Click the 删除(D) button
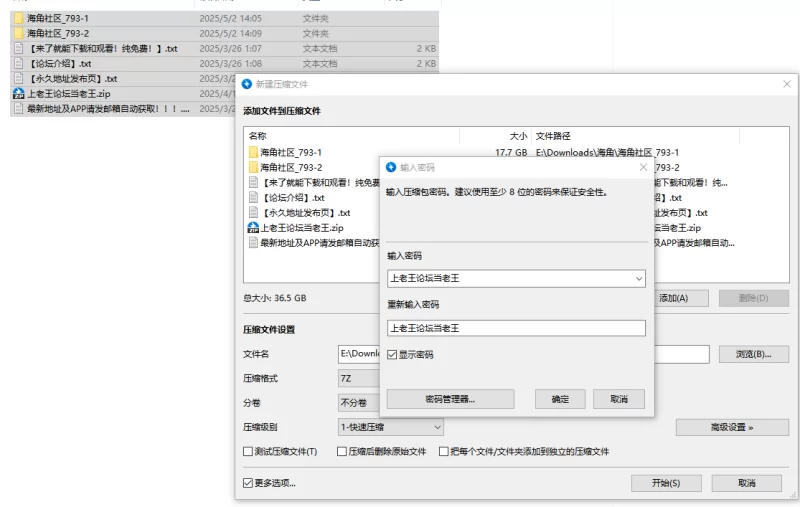Screen dimensions: 800x507 (754, 298)
